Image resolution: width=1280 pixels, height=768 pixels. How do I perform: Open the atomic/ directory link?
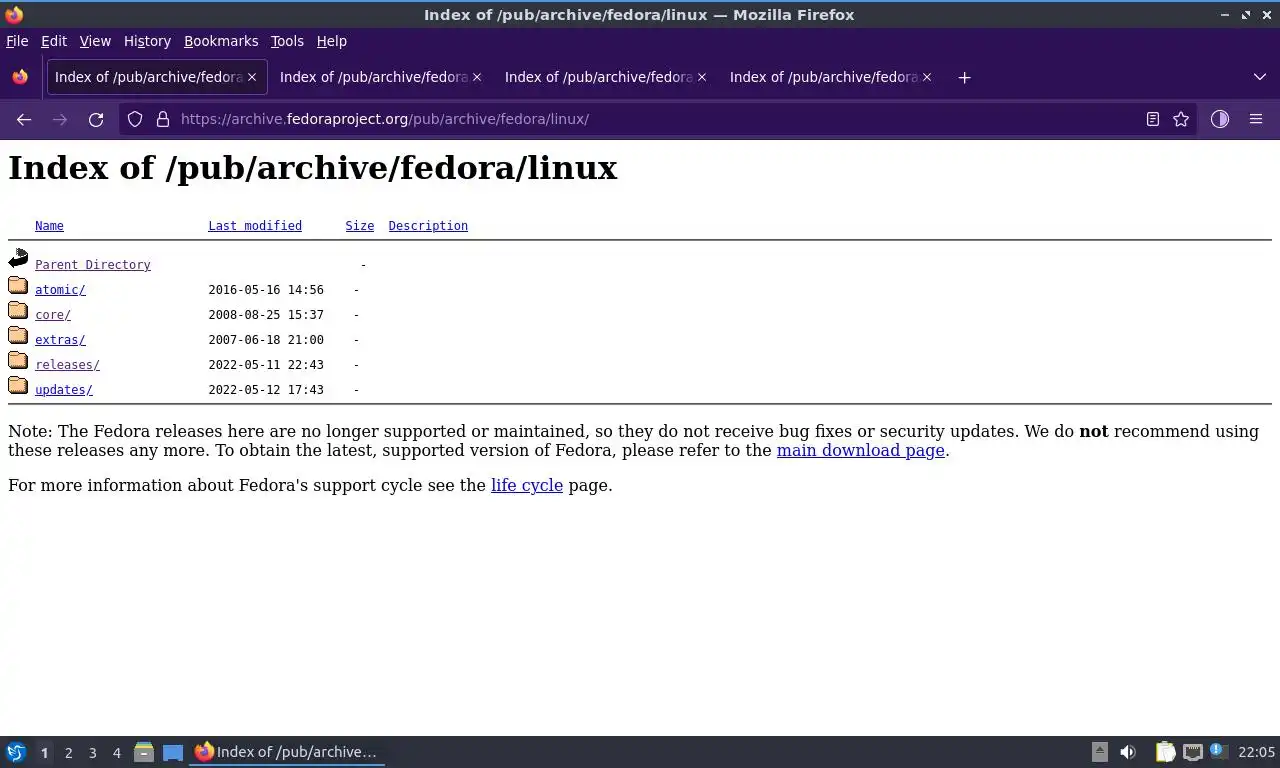coord(60,290)
